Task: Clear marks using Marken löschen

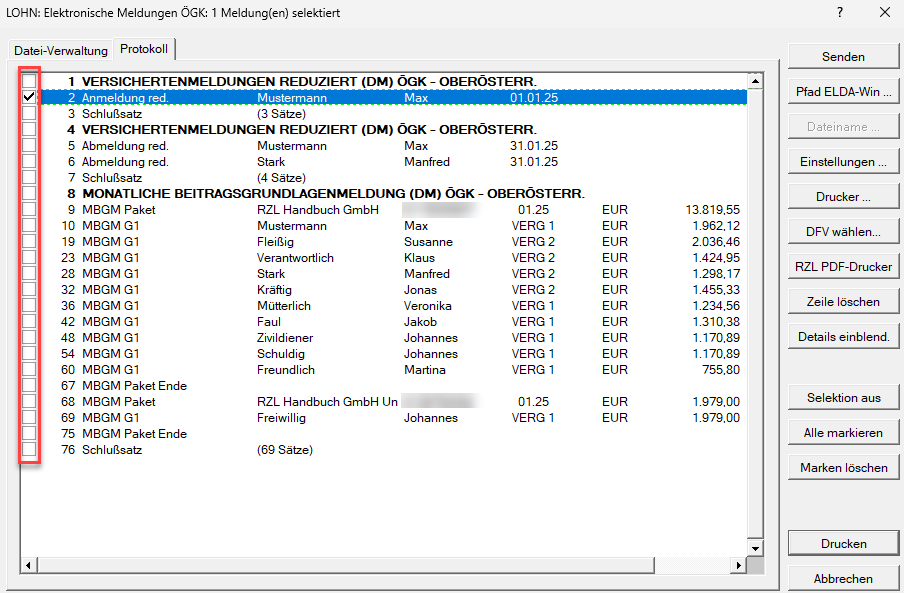Action: click(x=843, y=468)
